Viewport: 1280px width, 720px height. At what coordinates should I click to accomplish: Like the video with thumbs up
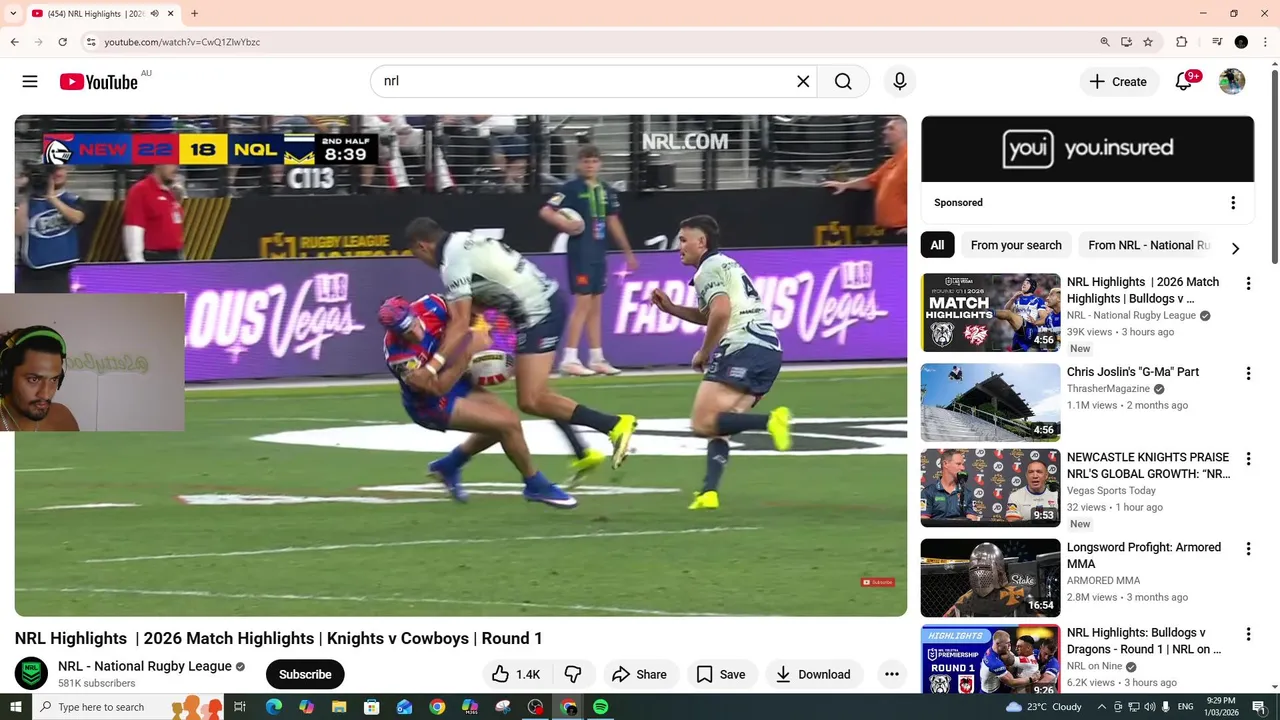point(516,674)
